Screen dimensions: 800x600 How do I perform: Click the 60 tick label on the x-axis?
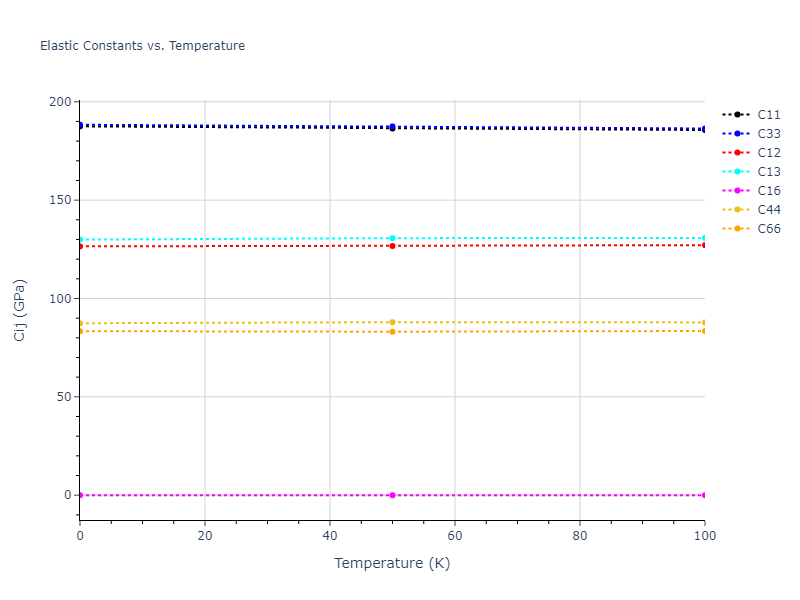click(x=455, y=536)
